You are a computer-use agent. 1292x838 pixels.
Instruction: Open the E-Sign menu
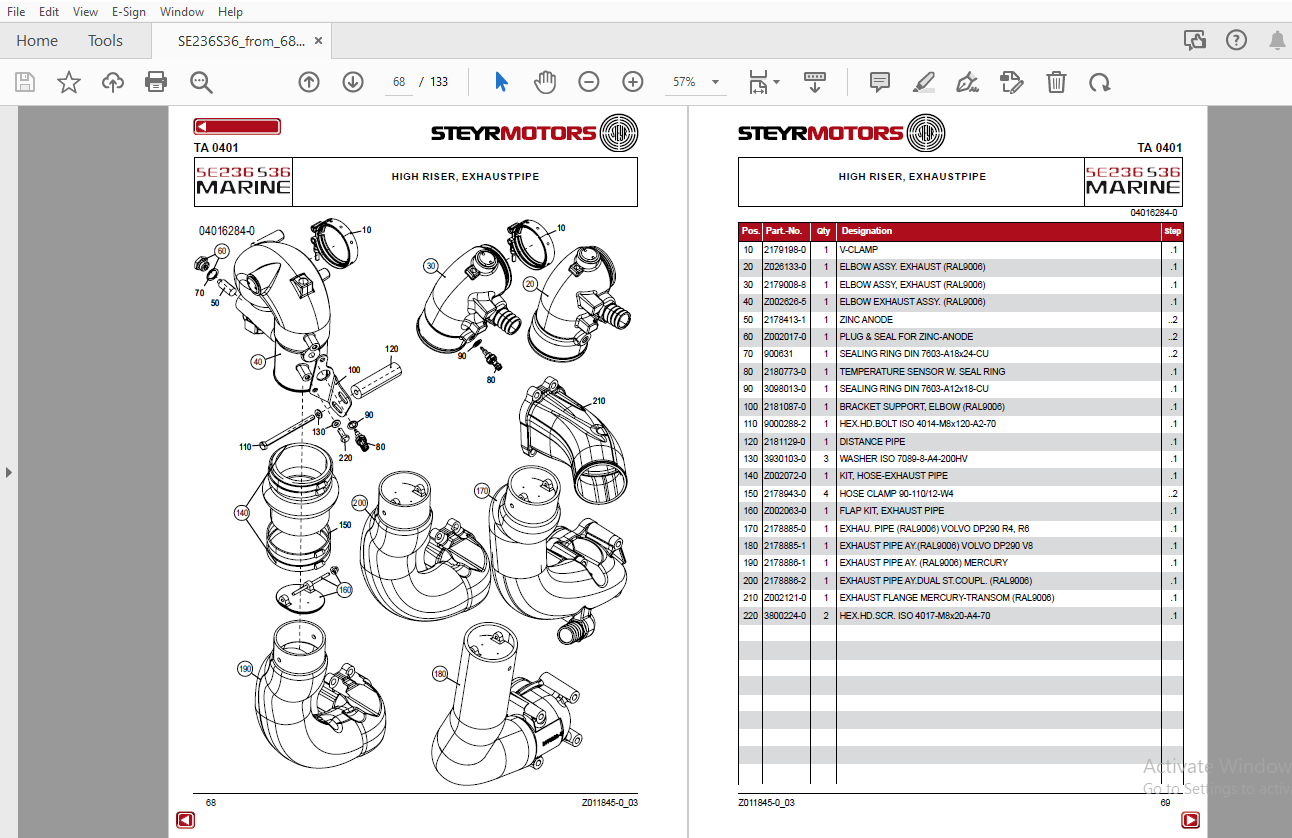pos(128,11)
